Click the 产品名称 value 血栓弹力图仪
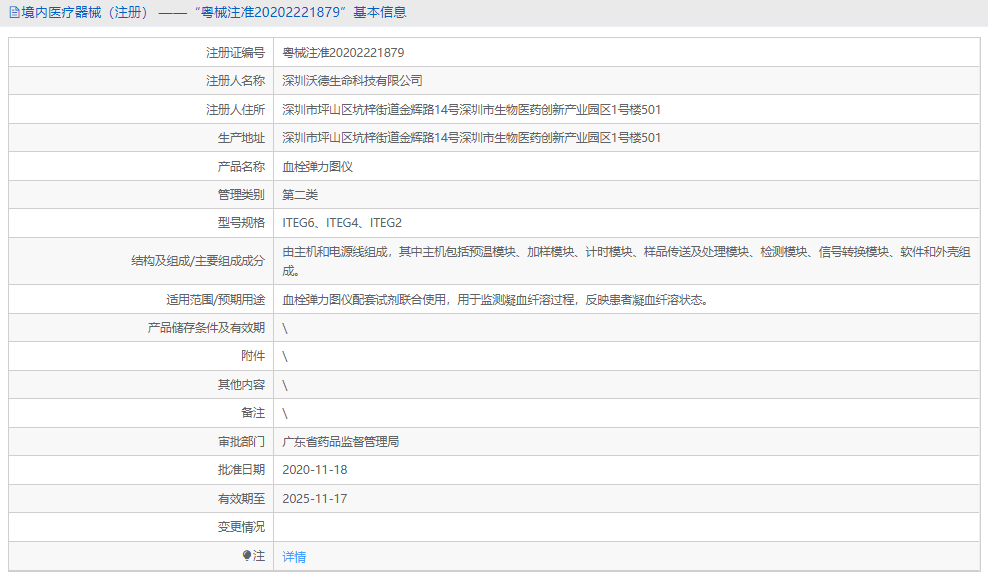 click(314, 166)
